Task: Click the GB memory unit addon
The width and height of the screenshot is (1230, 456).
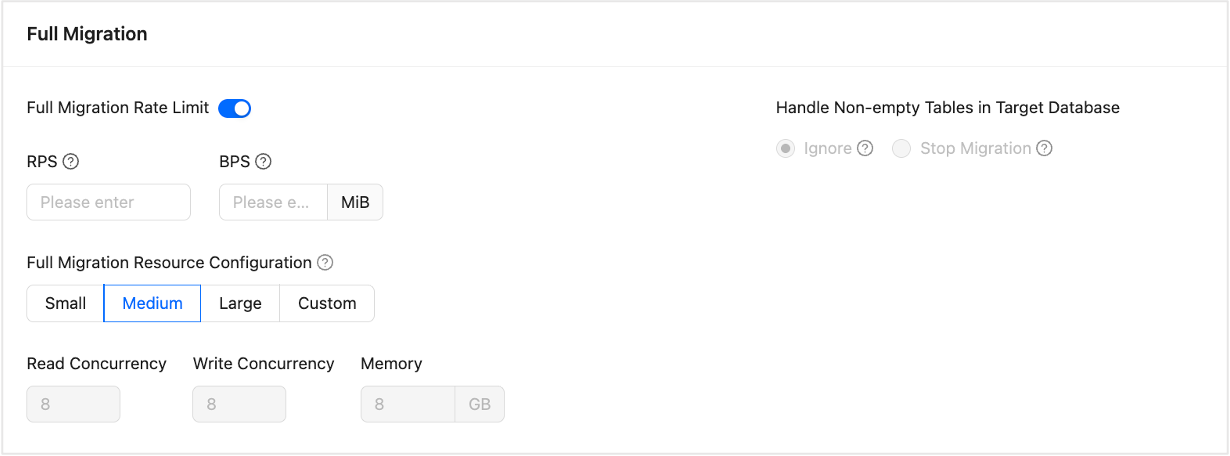Action: click(480, 405)
